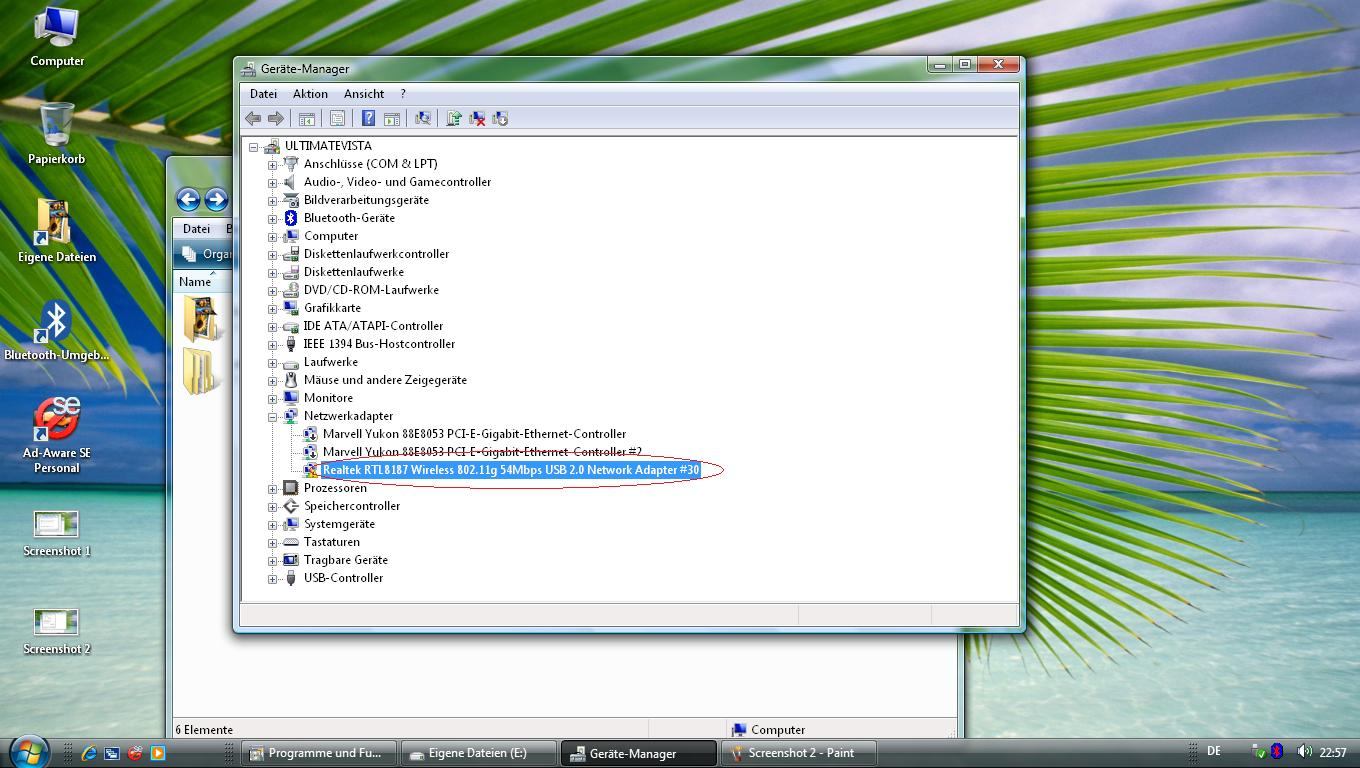Select Tragbare Geräte category
1360x768 pixels.
346,560
